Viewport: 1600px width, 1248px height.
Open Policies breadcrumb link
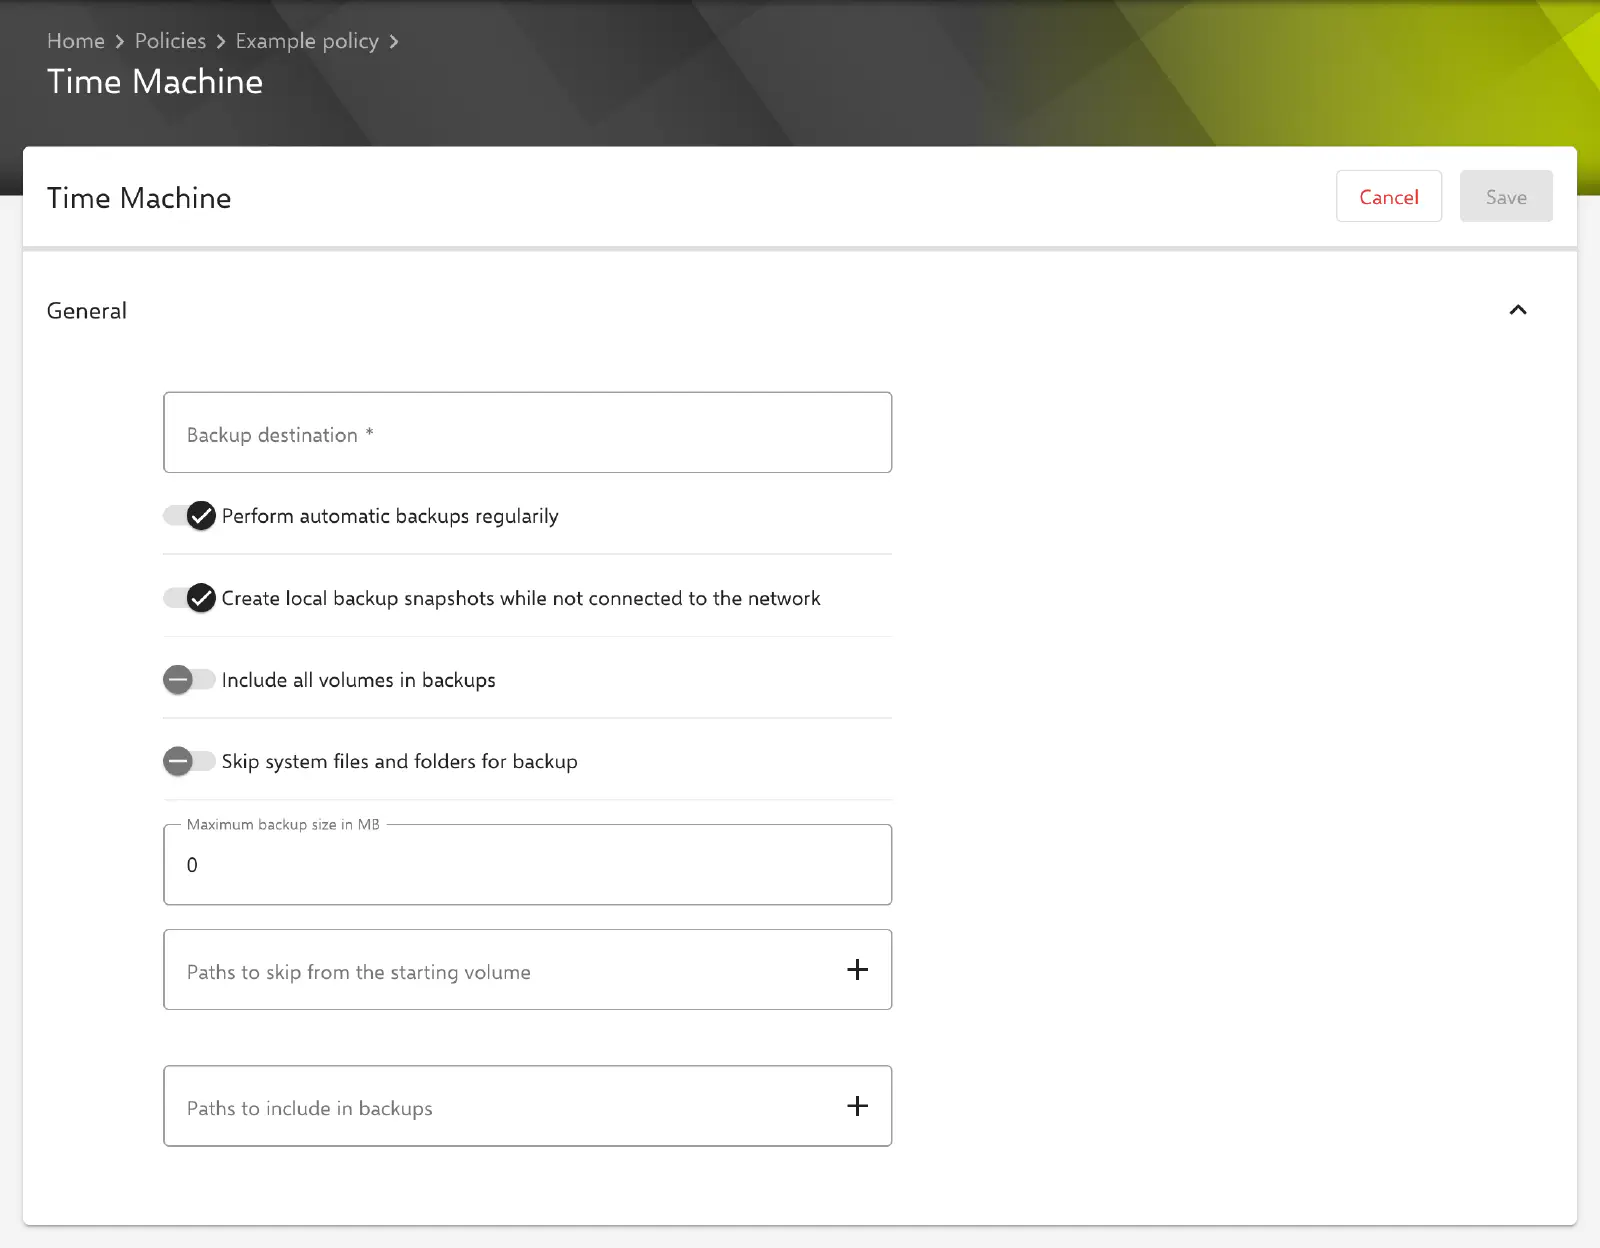[x=170, y=41]
